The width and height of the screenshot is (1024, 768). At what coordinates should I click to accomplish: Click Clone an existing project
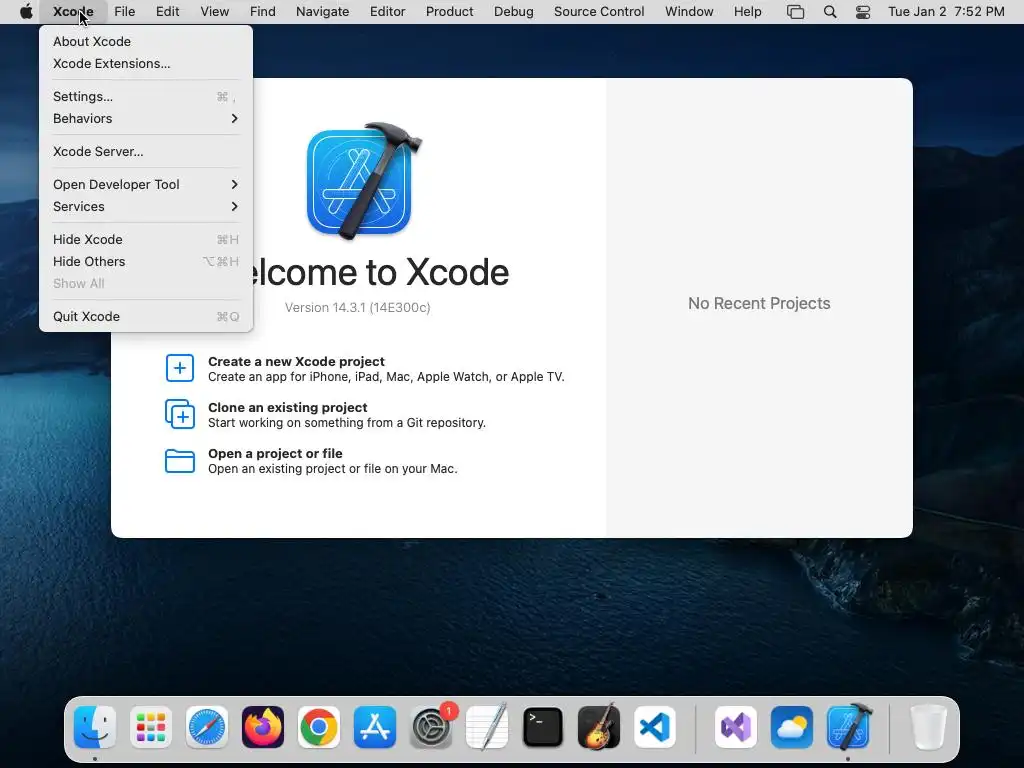[325, 415]
